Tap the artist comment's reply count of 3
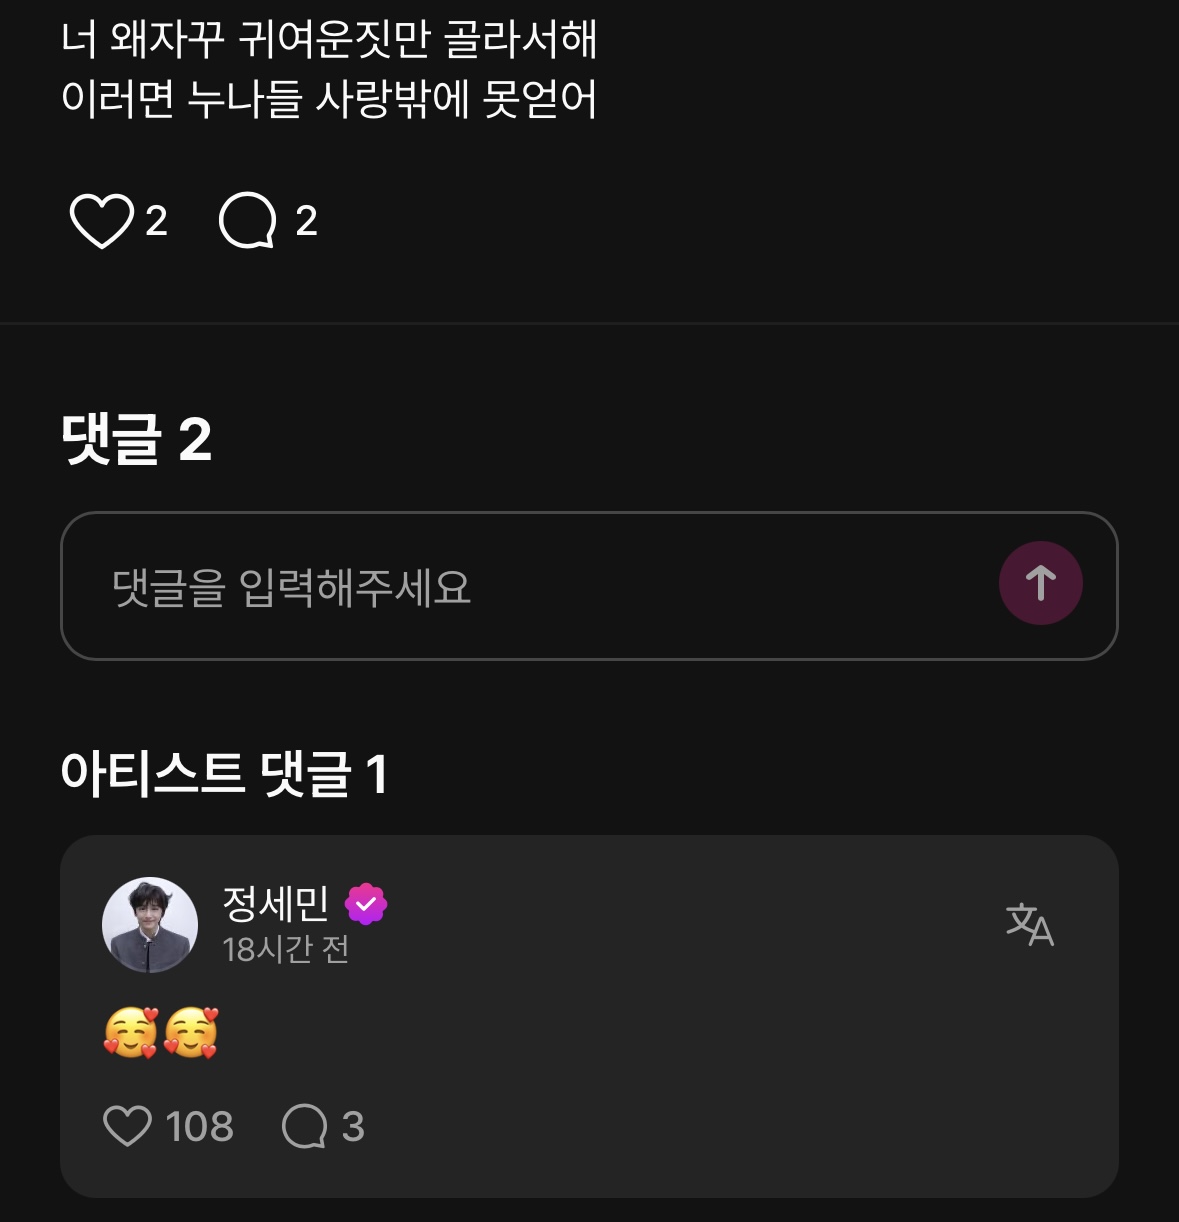The image size is (1179, 1222). 353,1127
